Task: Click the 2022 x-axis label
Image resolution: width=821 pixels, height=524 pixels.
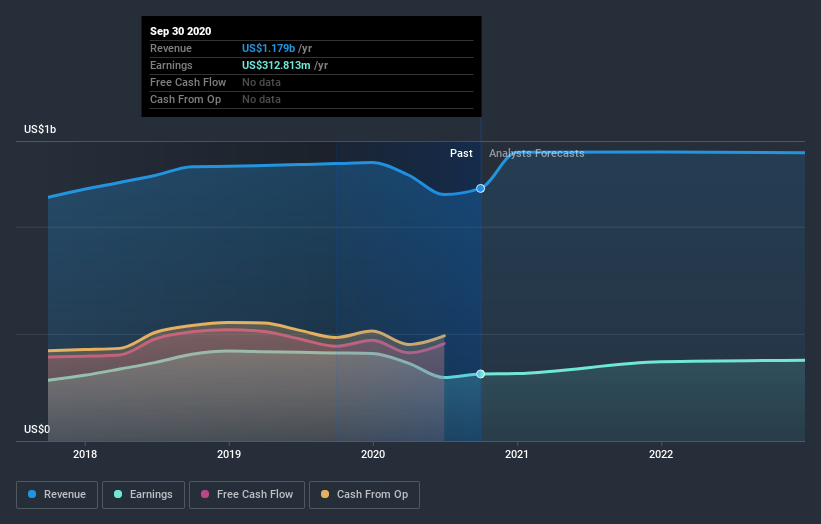Action: (x=661, y=454)
